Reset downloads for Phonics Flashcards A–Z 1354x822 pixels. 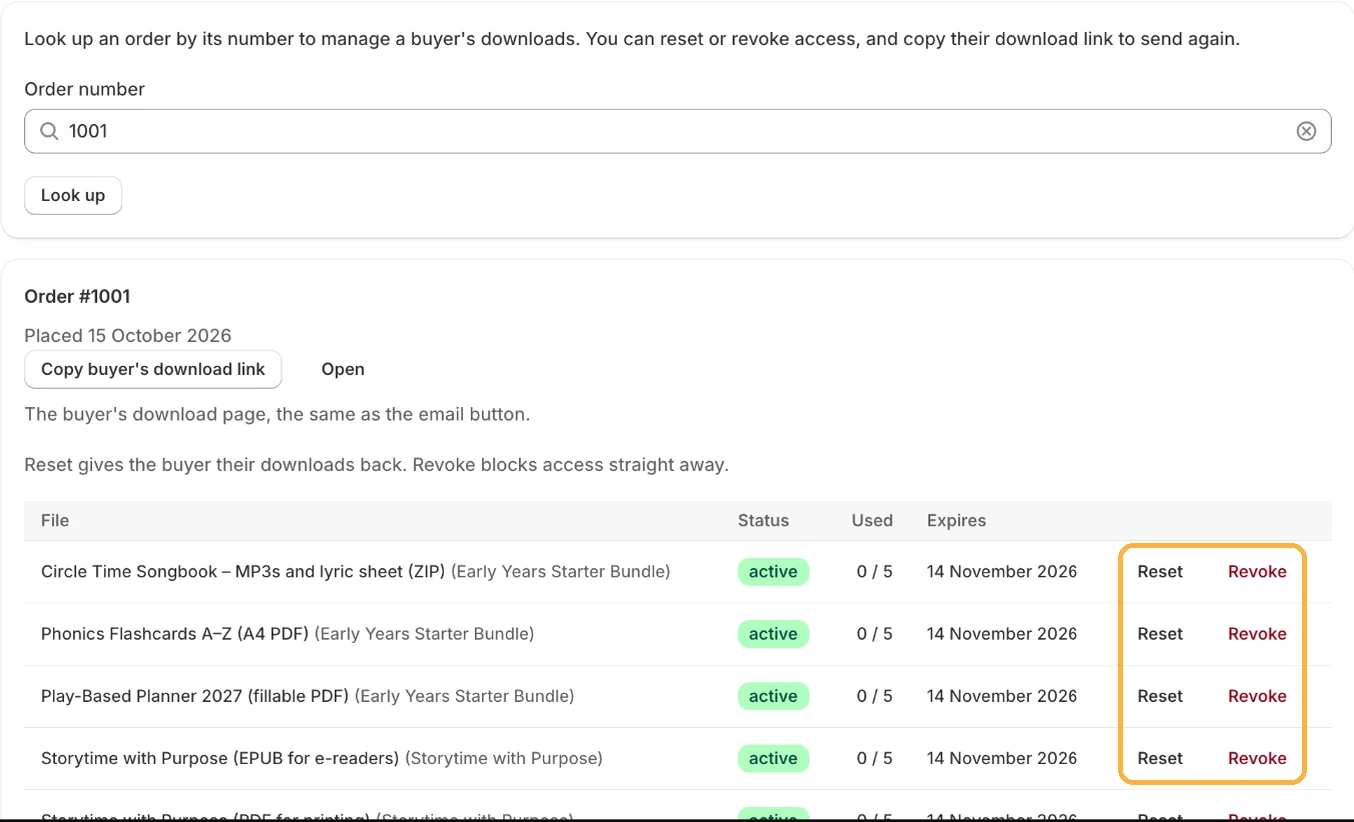pos(1160,634)
